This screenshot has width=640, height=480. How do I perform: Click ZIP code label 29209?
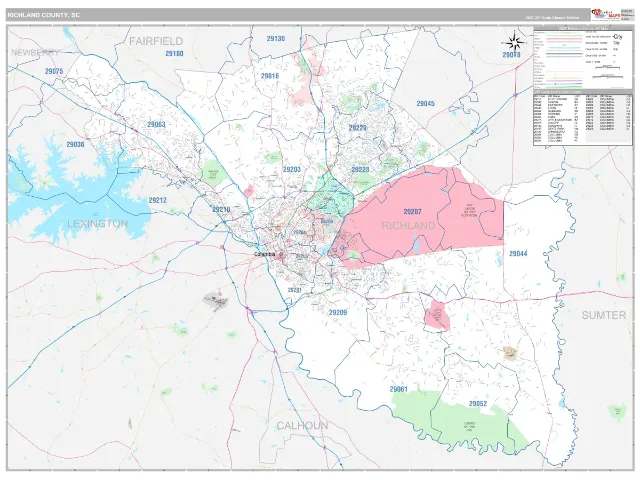pos(338,312)
